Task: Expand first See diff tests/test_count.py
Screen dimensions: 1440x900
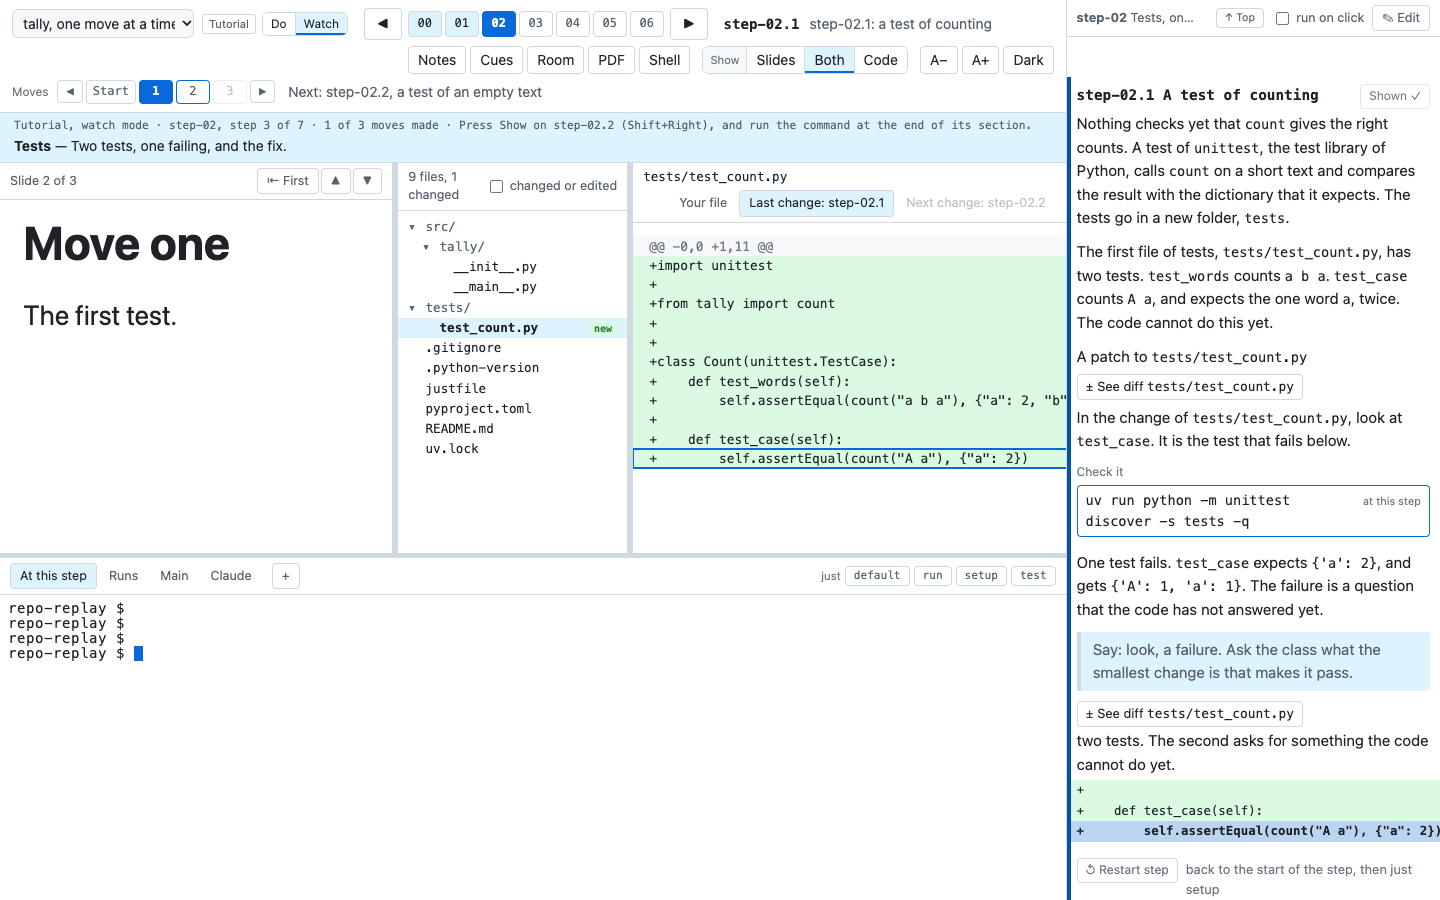Action: [x=1190, y=387]
